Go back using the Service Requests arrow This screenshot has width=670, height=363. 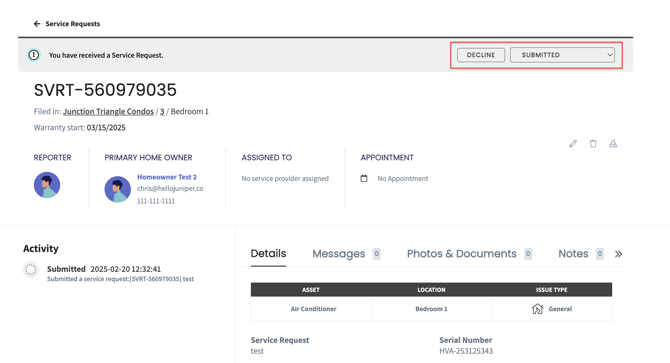37,24
